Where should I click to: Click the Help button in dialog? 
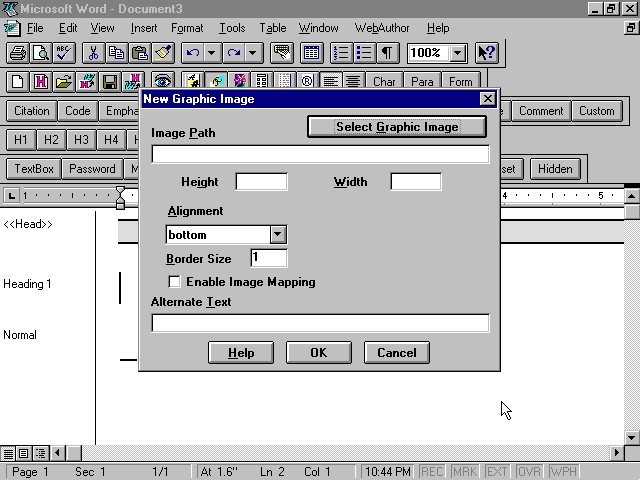[x=241, y=352]
